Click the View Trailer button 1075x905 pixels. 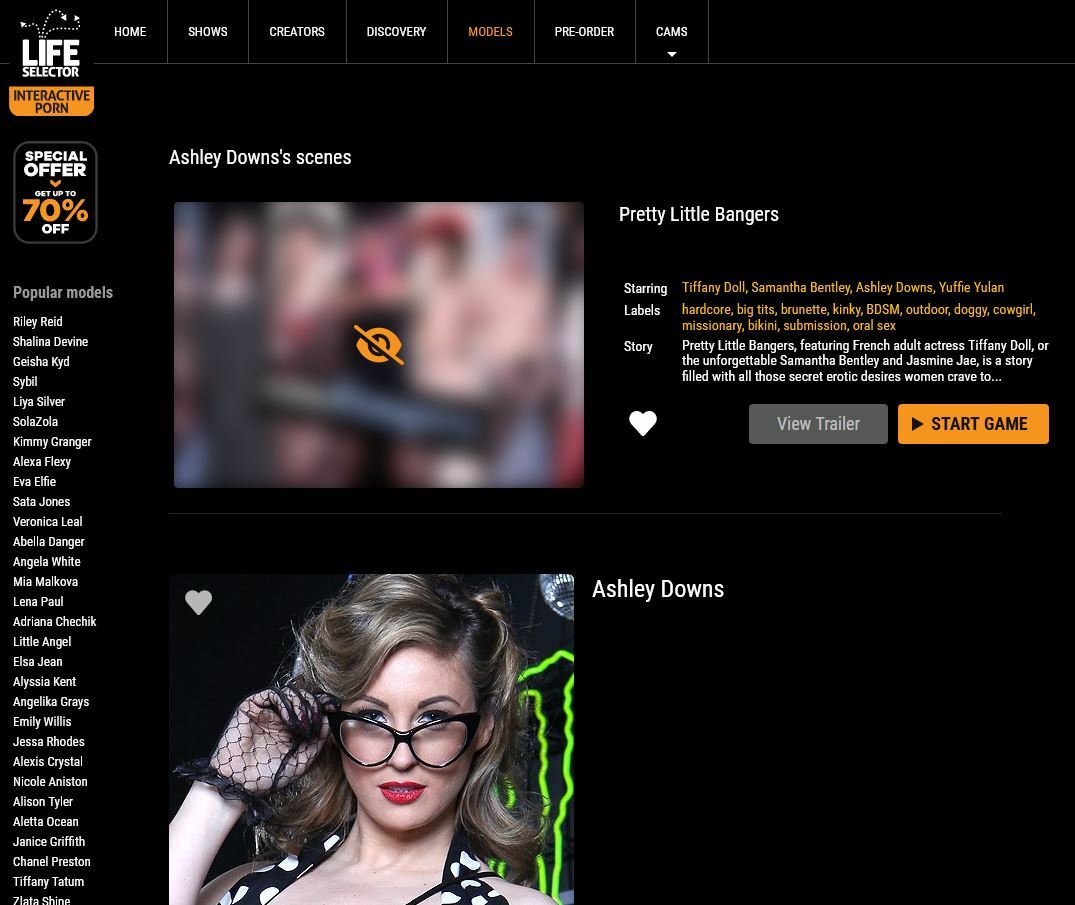[818, 424]
